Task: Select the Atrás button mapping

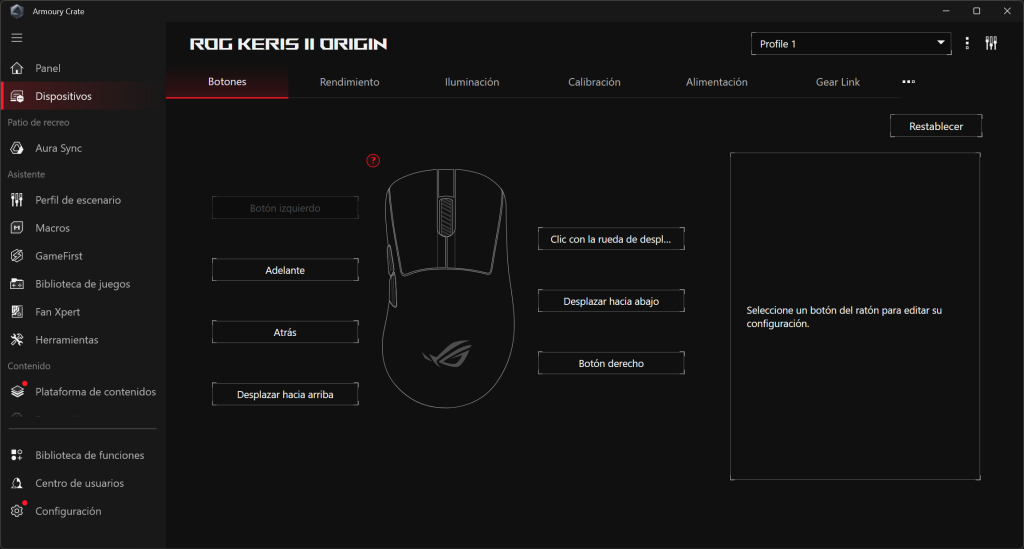Action: [285, 332]
